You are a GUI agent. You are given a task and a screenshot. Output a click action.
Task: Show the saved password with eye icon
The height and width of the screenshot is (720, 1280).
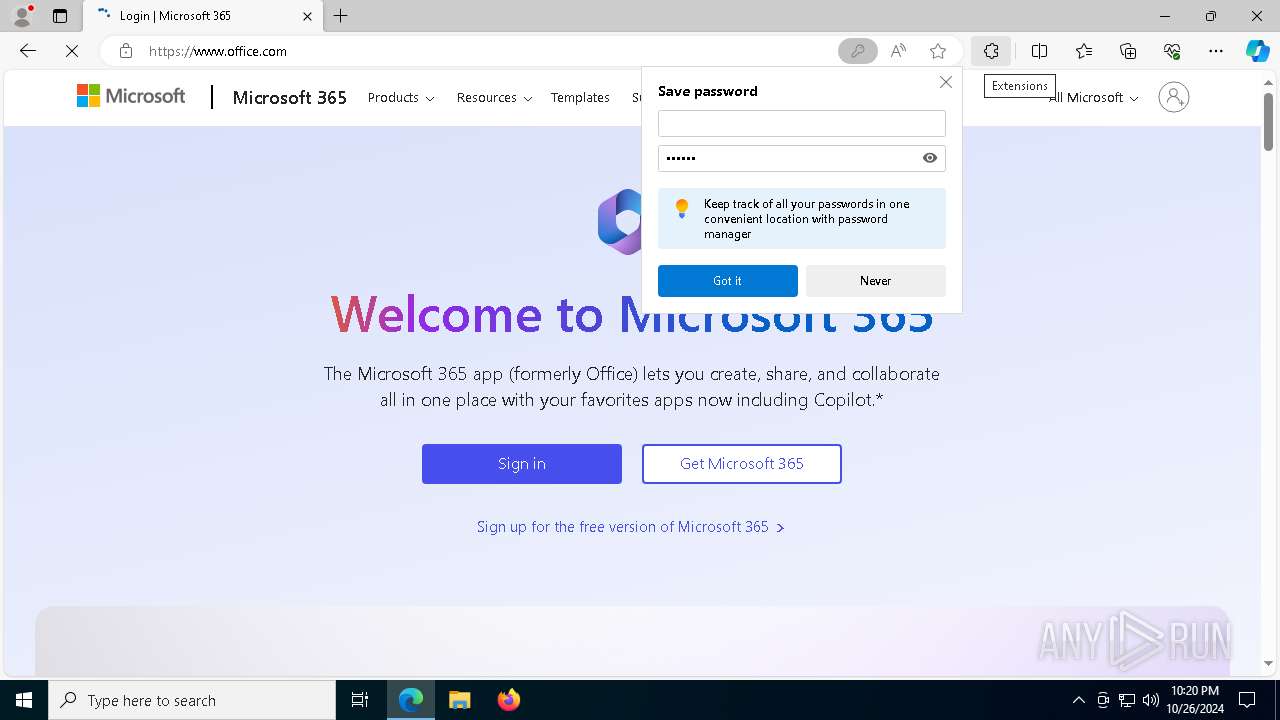pos(930,158)
